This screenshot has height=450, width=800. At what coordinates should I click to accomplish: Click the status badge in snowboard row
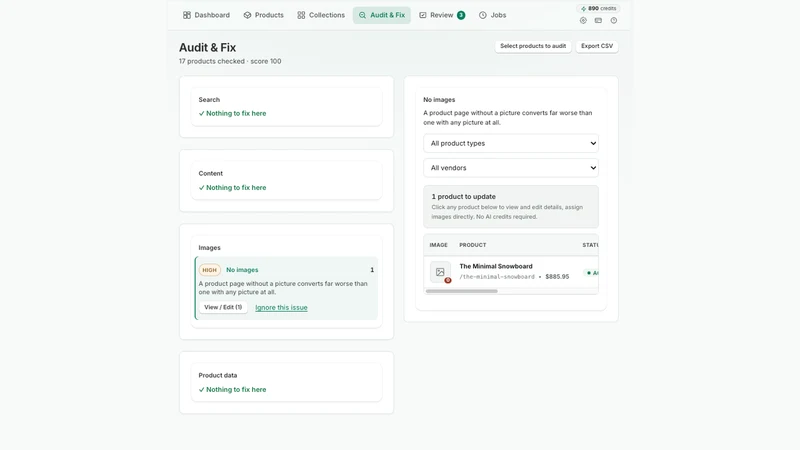(592, 273)
